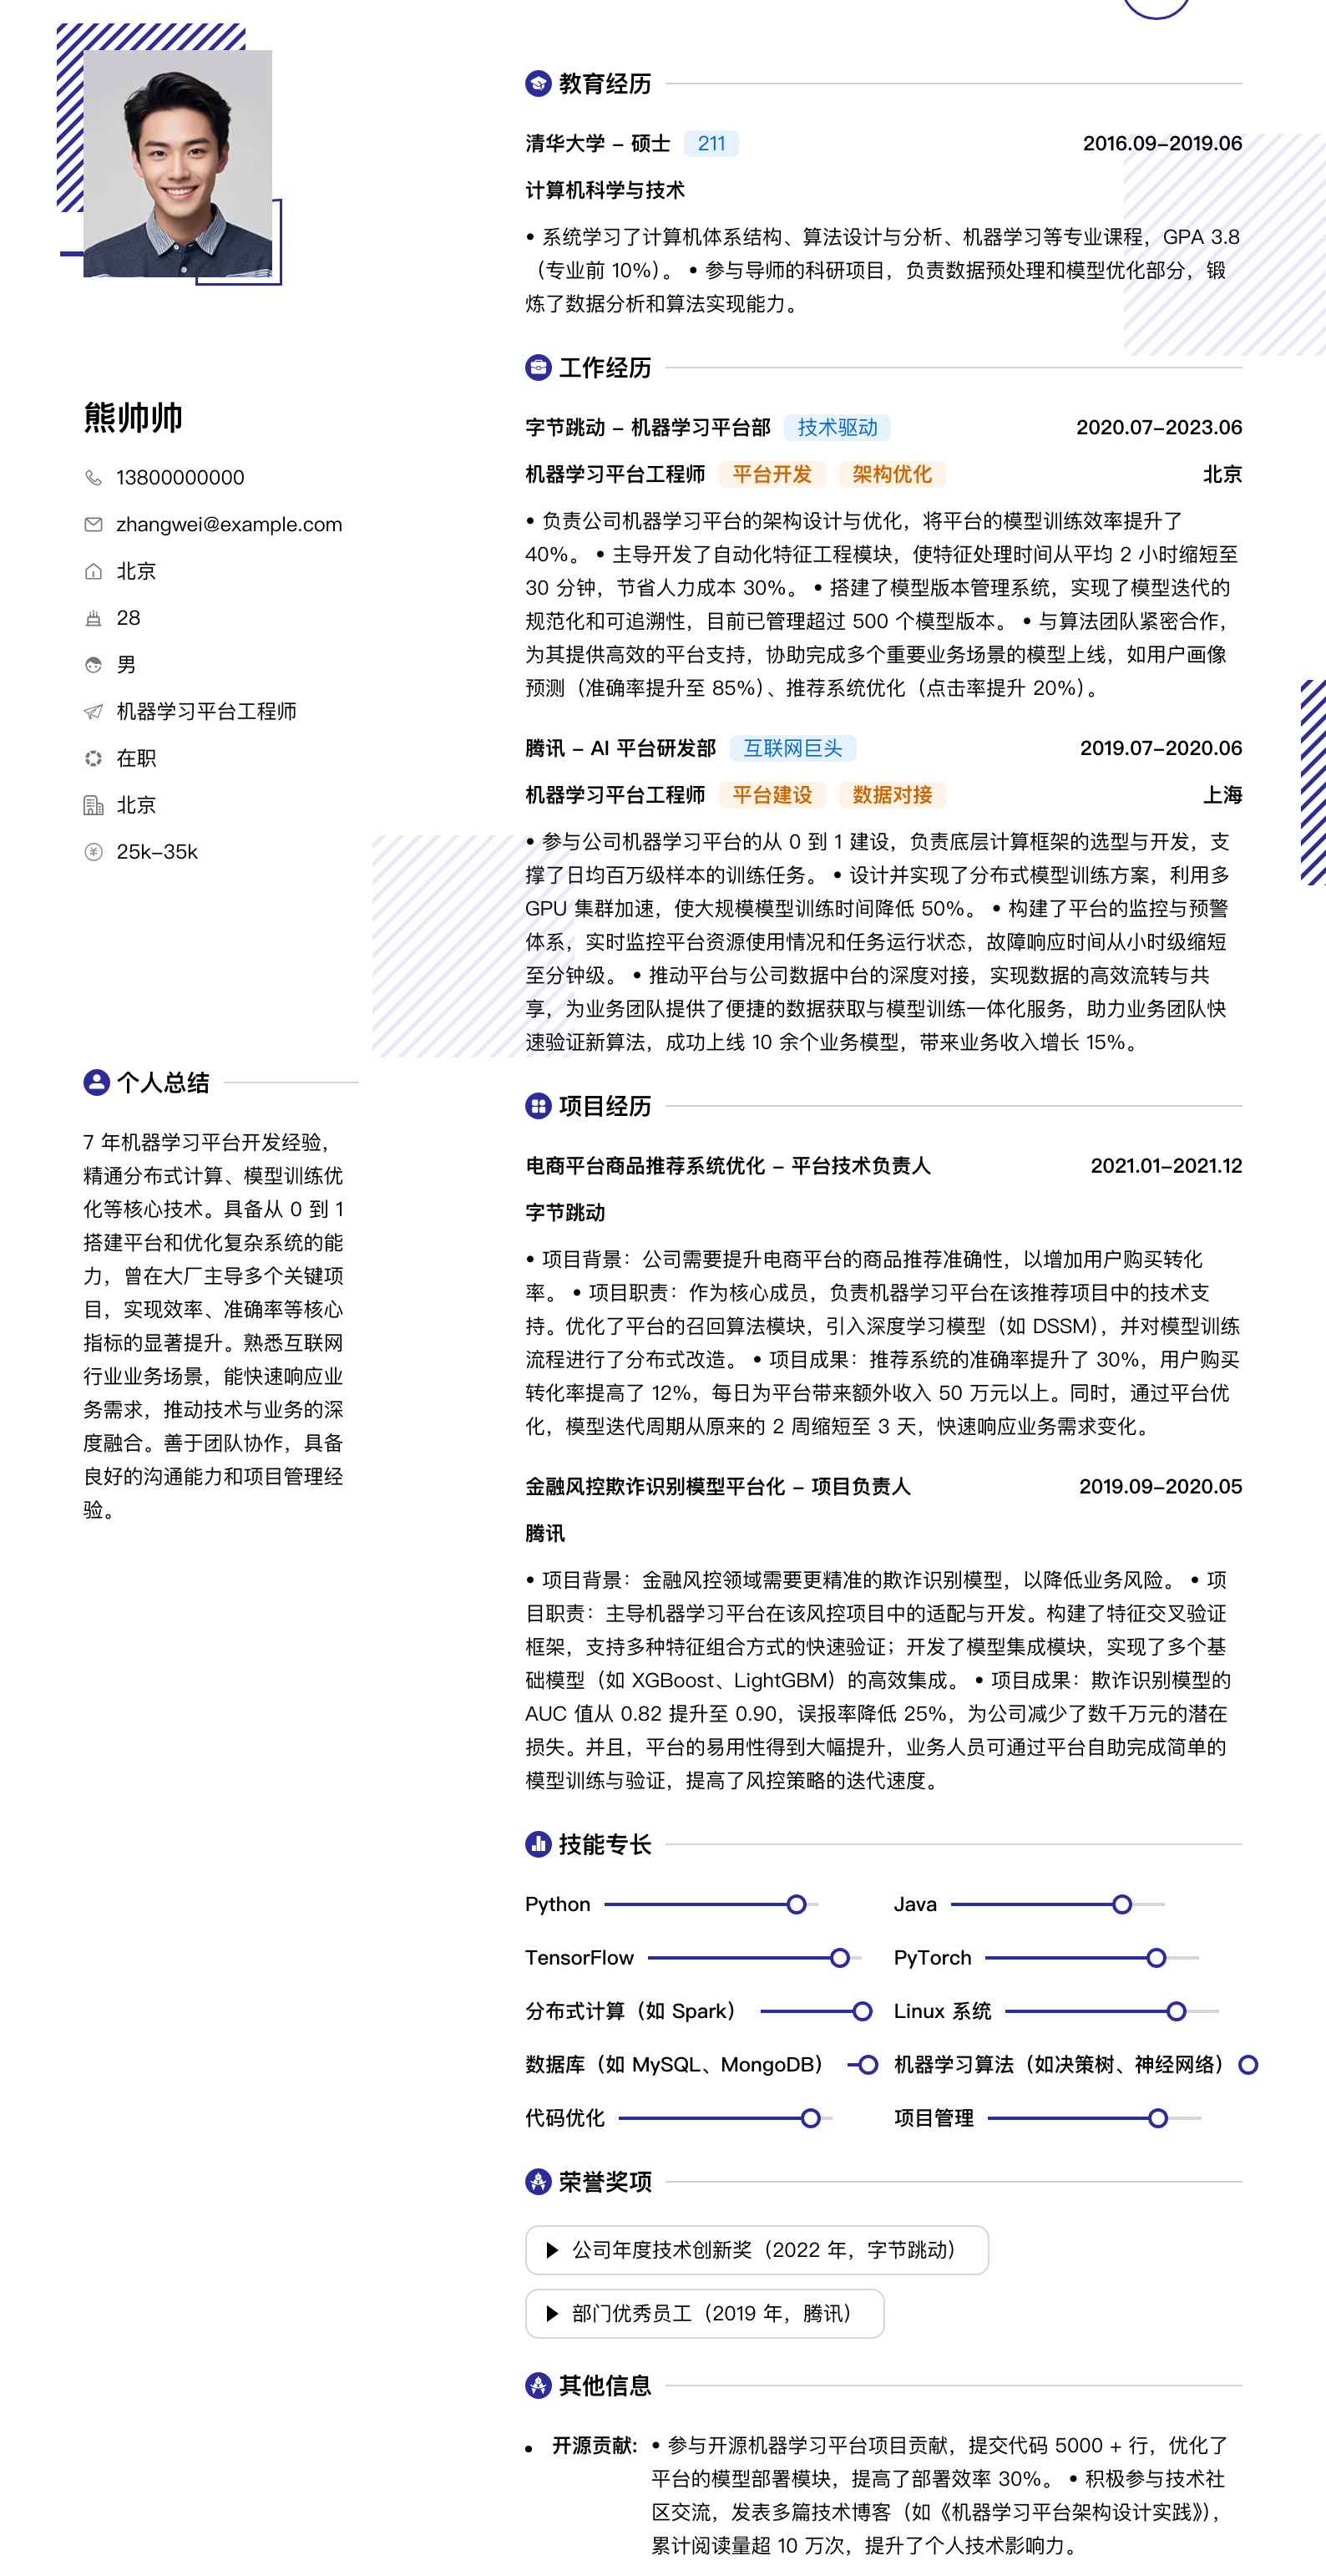Click the date 2016.09–2019.06
Image resolution: width=1326 pixels, height=2576 pixels.
coord(1162,143)
